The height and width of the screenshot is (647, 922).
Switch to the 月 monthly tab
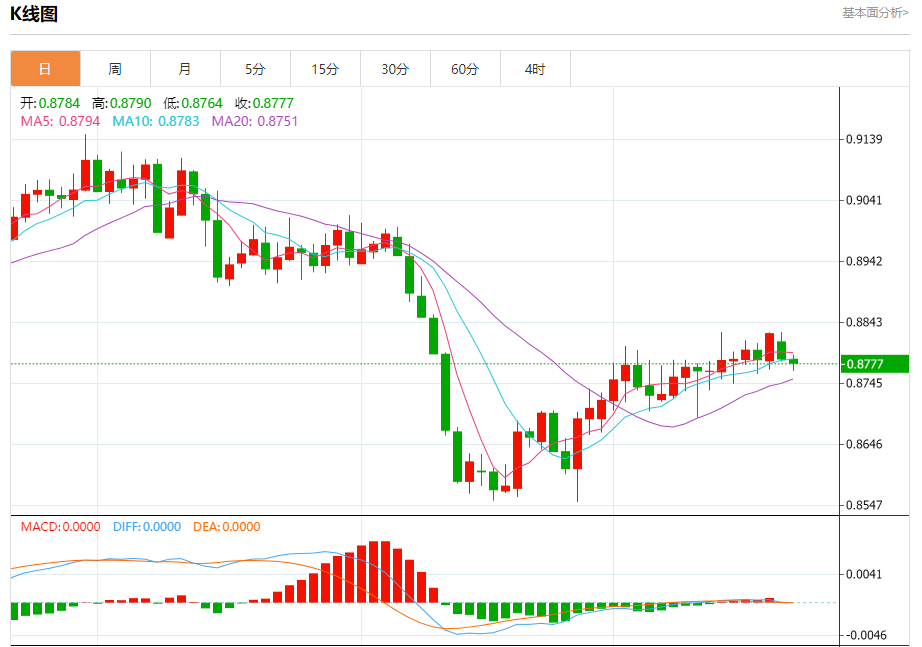pos(185,69)
